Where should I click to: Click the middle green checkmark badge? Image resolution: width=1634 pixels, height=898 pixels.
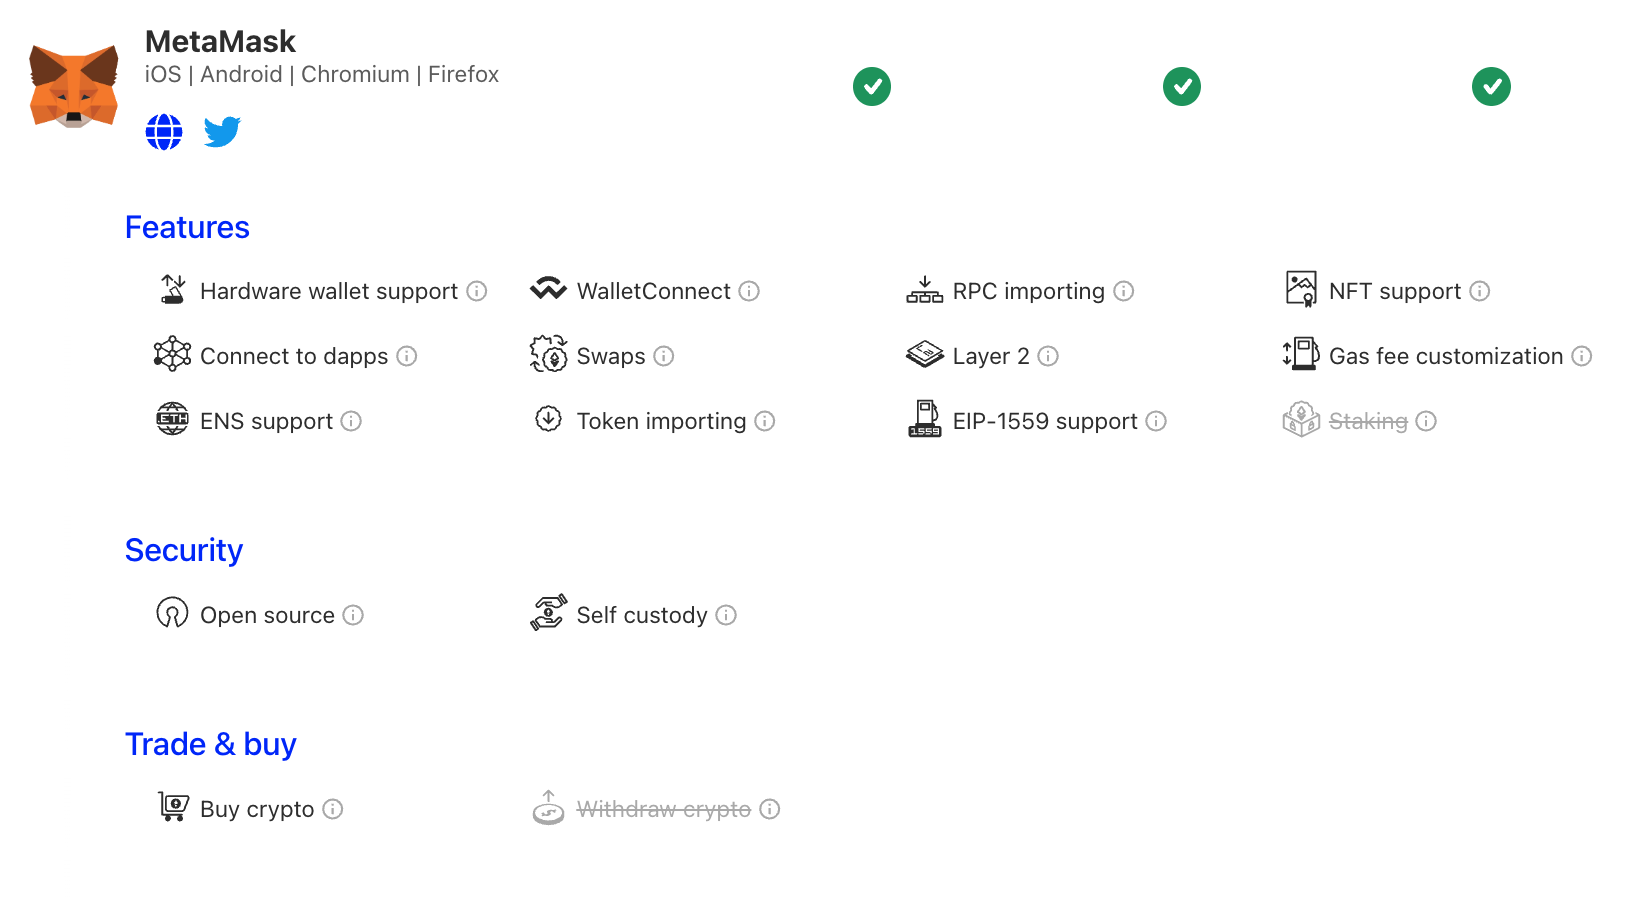[1182, 87]
